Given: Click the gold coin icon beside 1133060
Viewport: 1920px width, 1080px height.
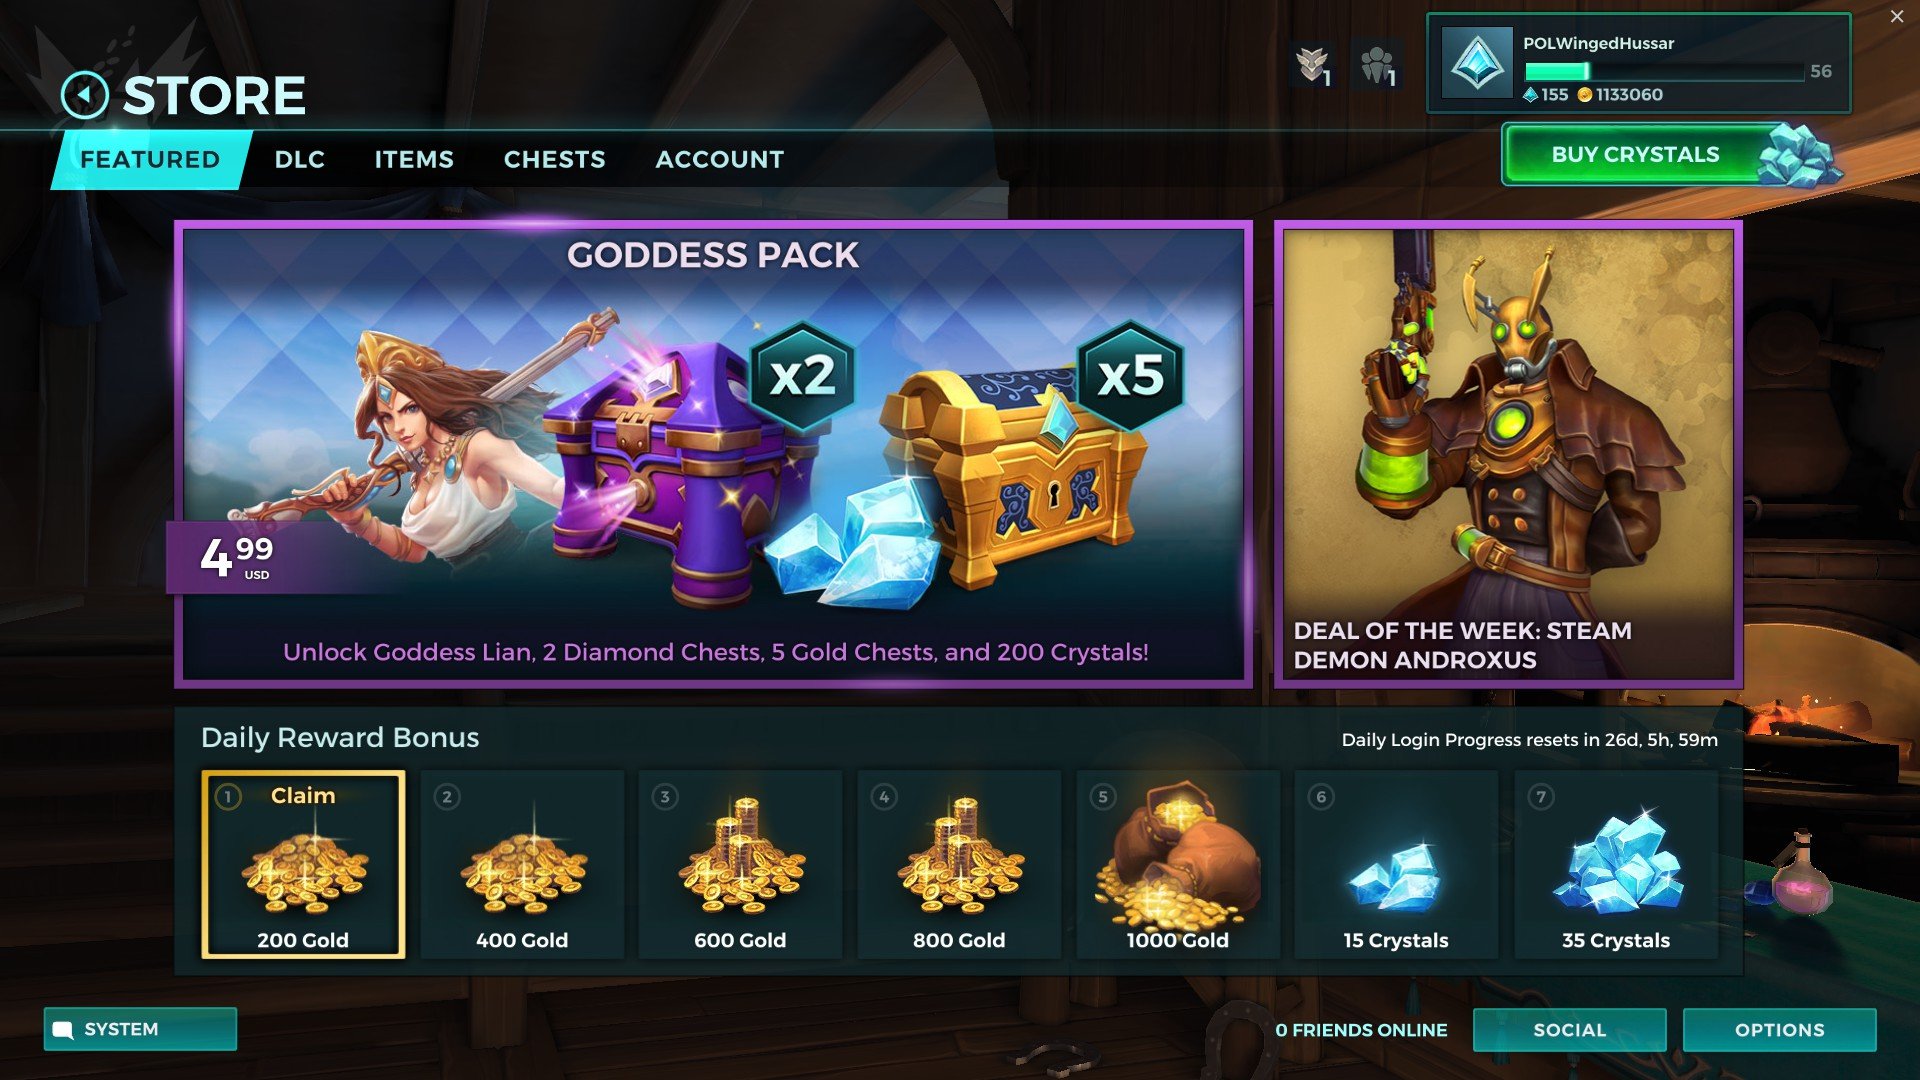Looking at the screenshot, I should 1584,95.
